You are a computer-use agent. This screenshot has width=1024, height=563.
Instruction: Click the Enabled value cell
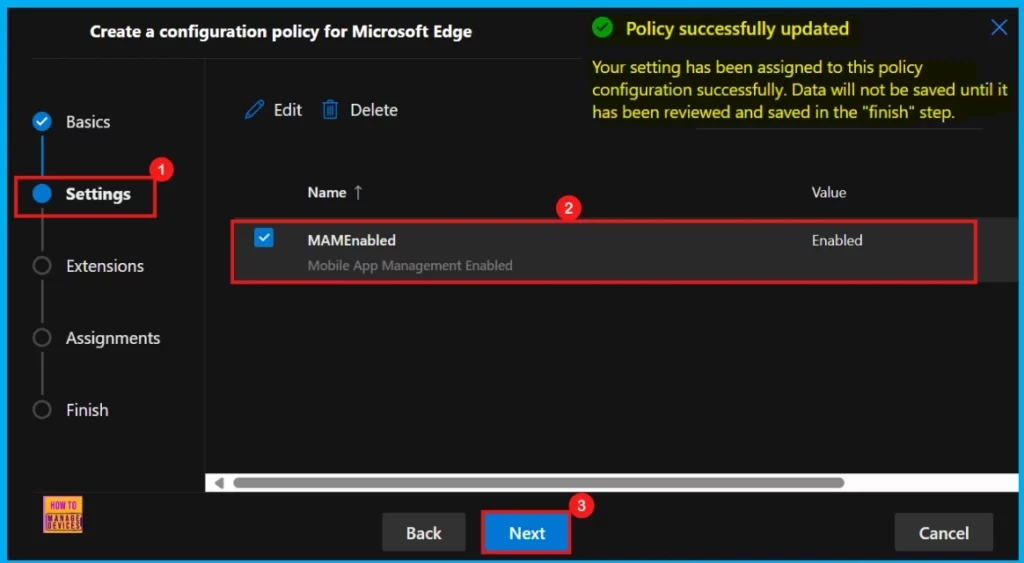click(x=837, y=240)
